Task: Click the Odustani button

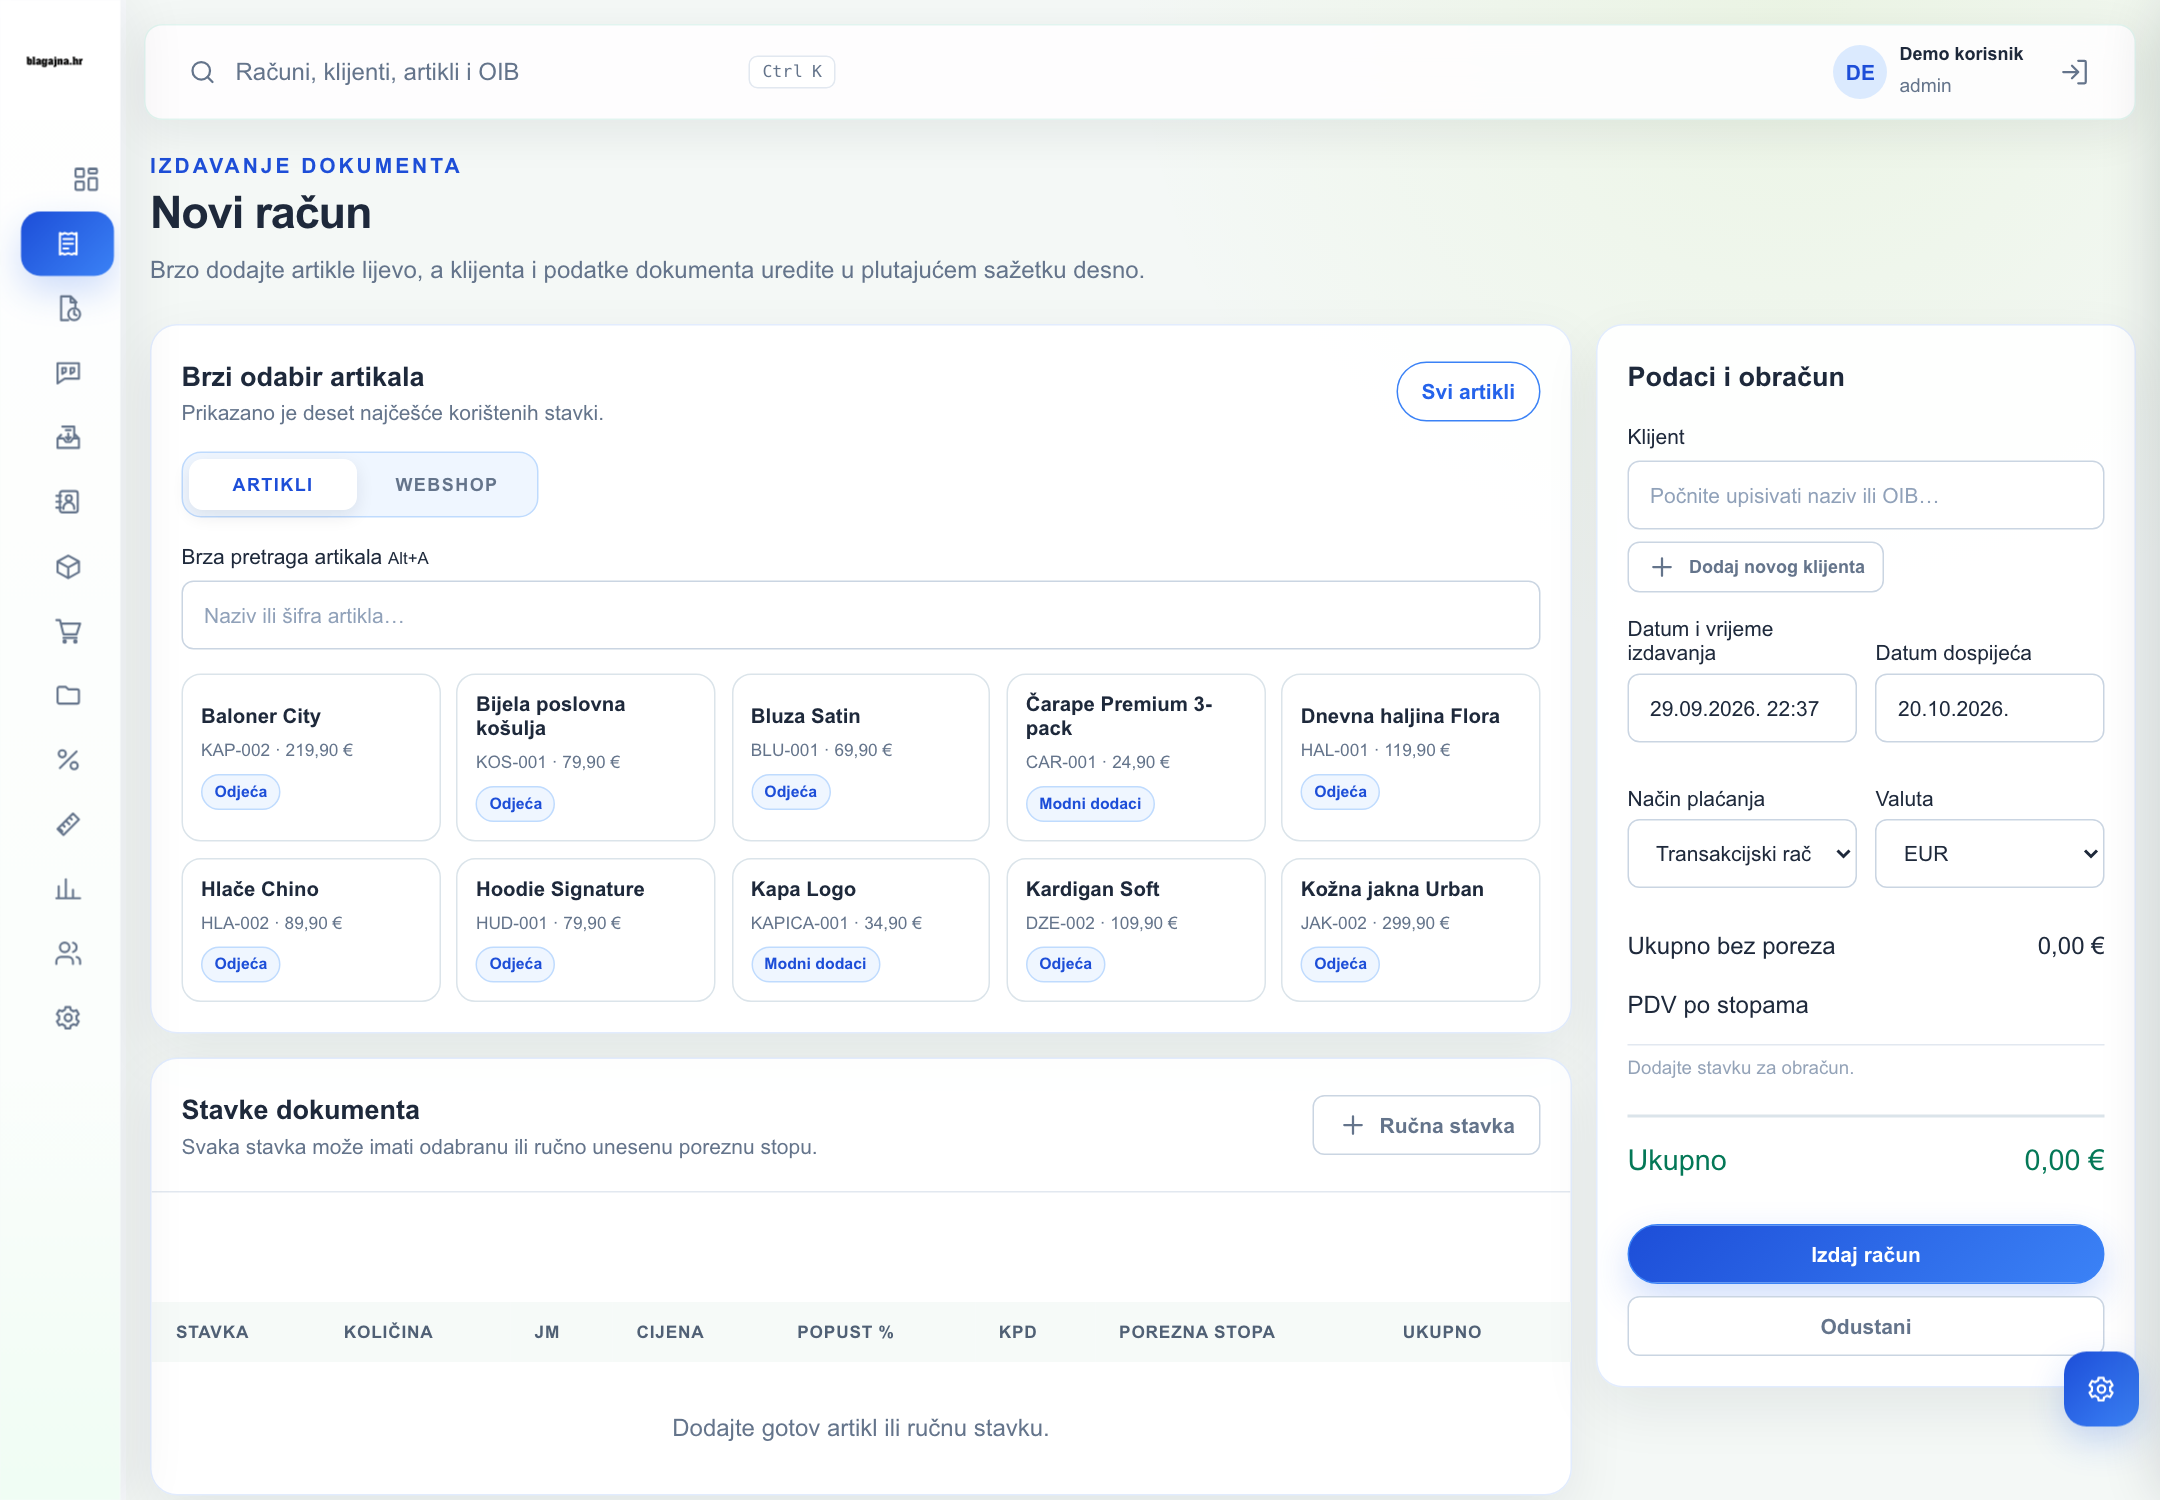Action: 1865,1327
